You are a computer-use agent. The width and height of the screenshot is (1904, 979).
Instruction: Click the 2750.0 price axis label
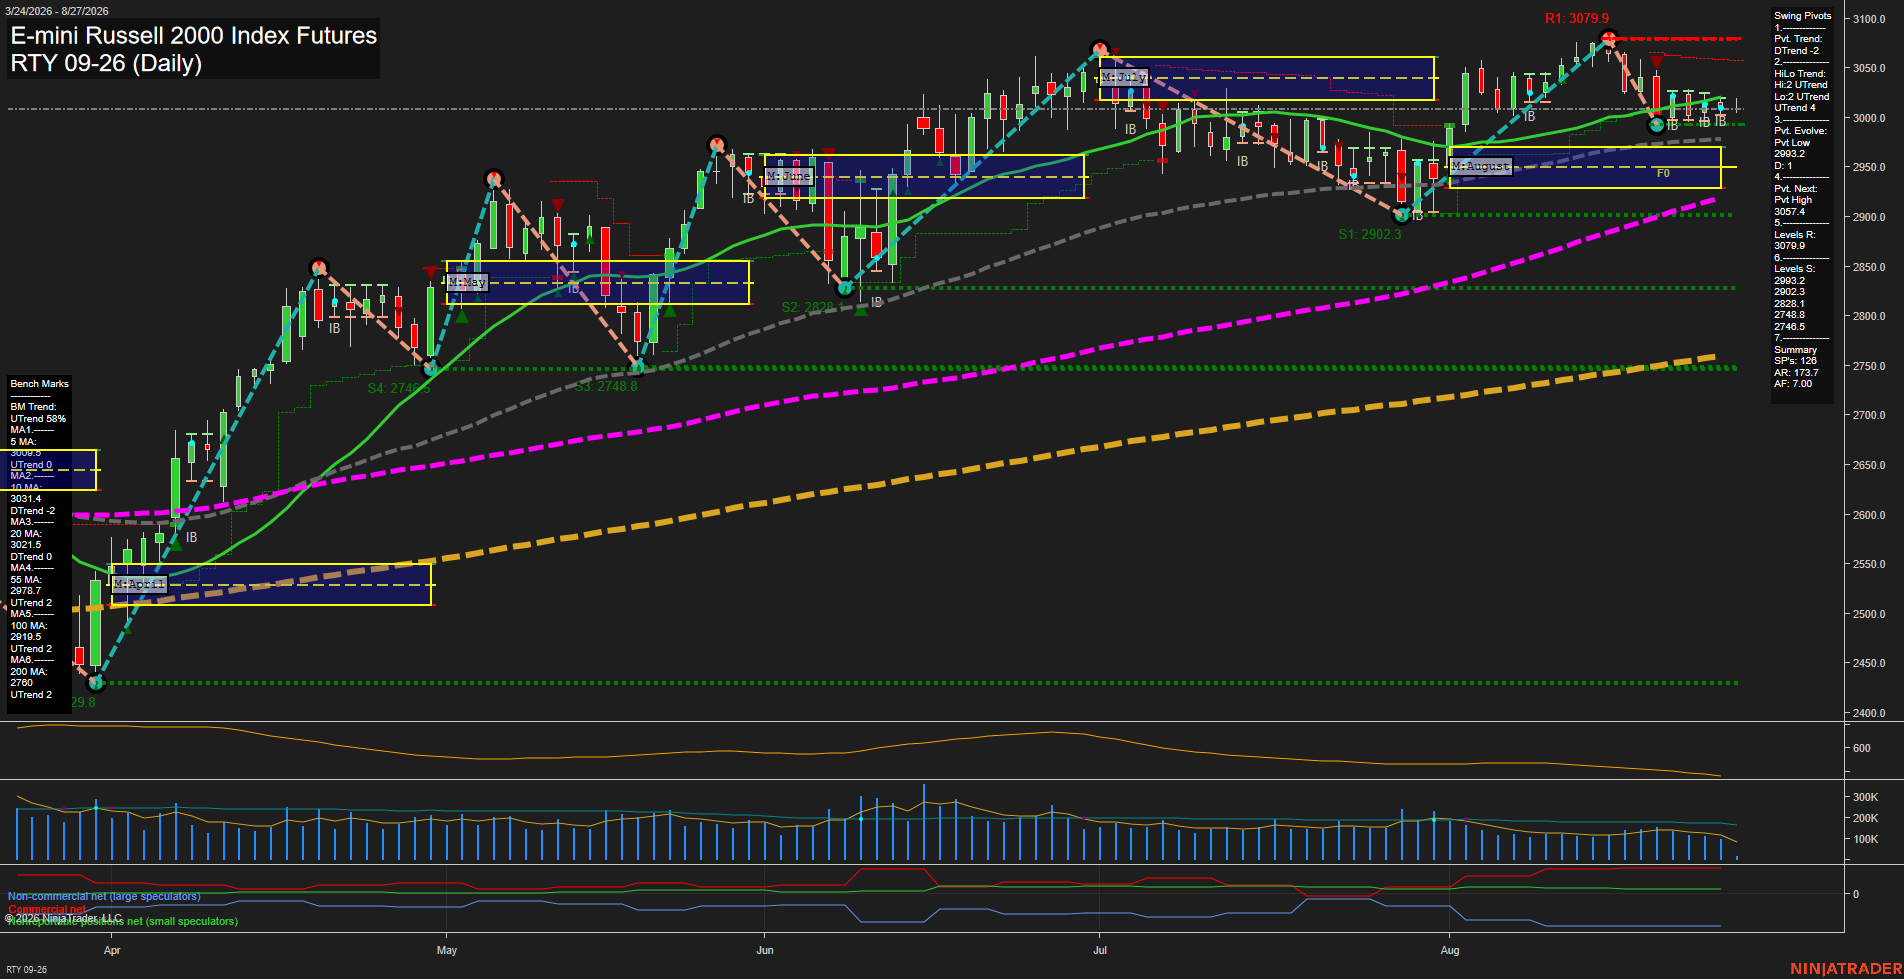pyautogui.click(x=1868, y=366)
